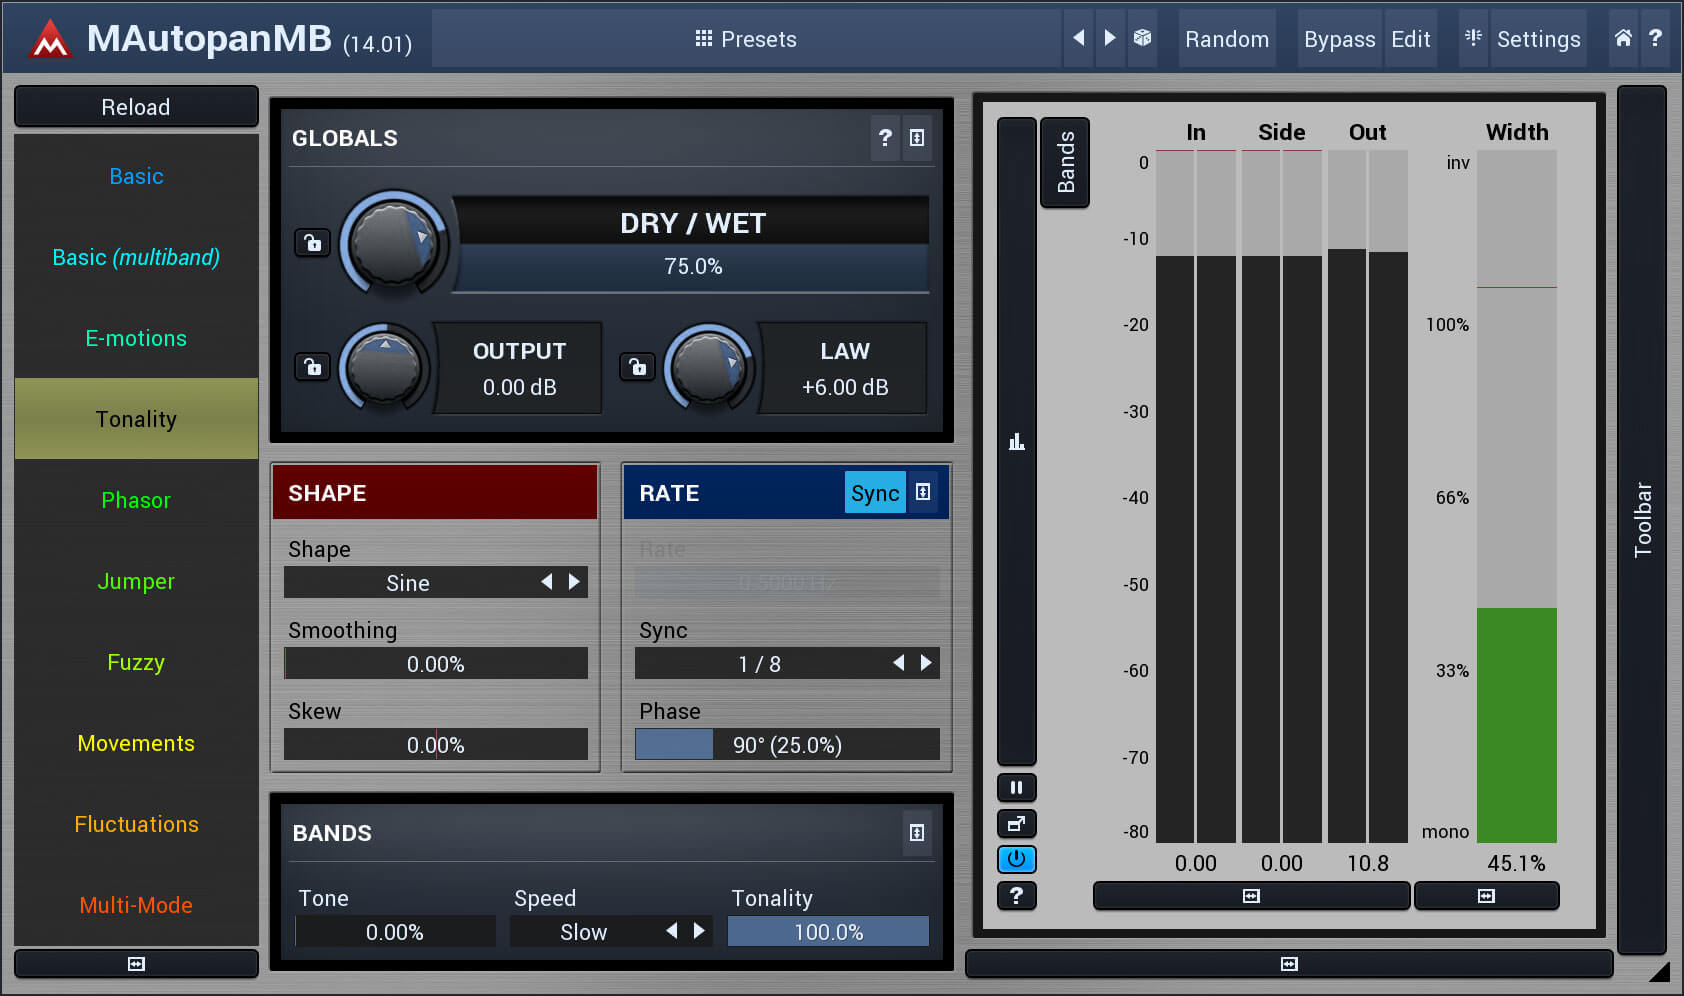
Task: Pop out the meters into a window
Action: pyautogui.click(x=1017, y=824)
